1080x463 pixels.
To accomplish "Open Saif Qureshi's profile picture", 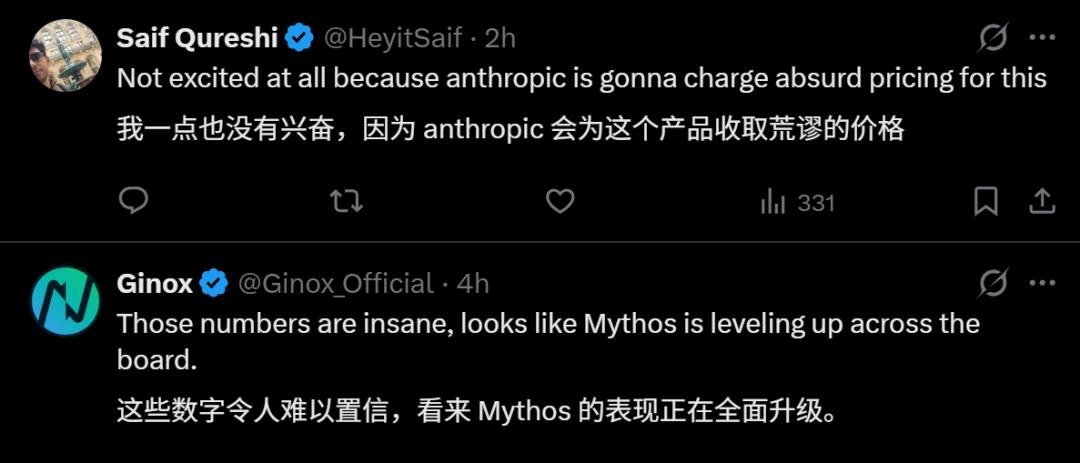I will click(x=65, y=55).
